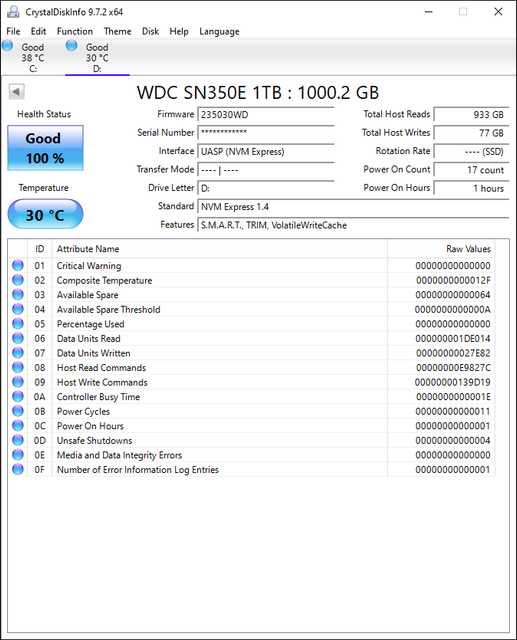This screenshot has width=517, height=640.
Task: Select the Available Spare attribute name
Action: [x=87, y=295]
